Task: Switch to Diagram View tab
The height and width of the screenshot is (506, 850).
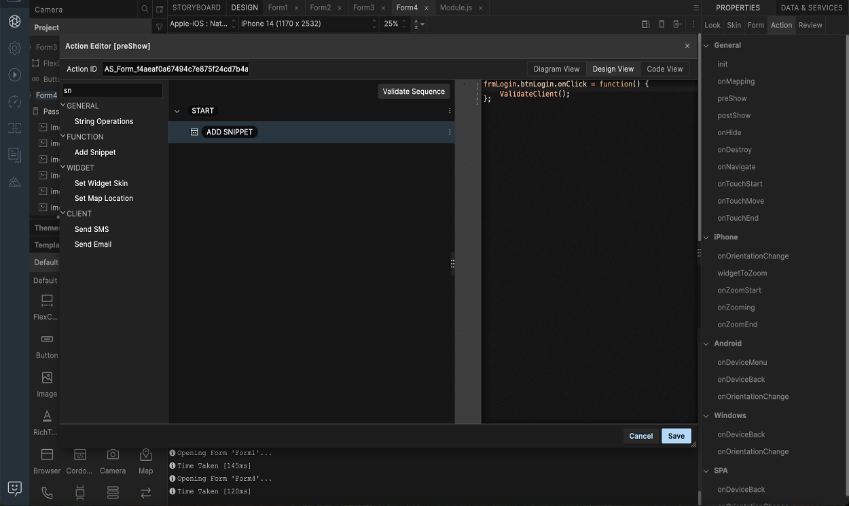Action: 556,69
